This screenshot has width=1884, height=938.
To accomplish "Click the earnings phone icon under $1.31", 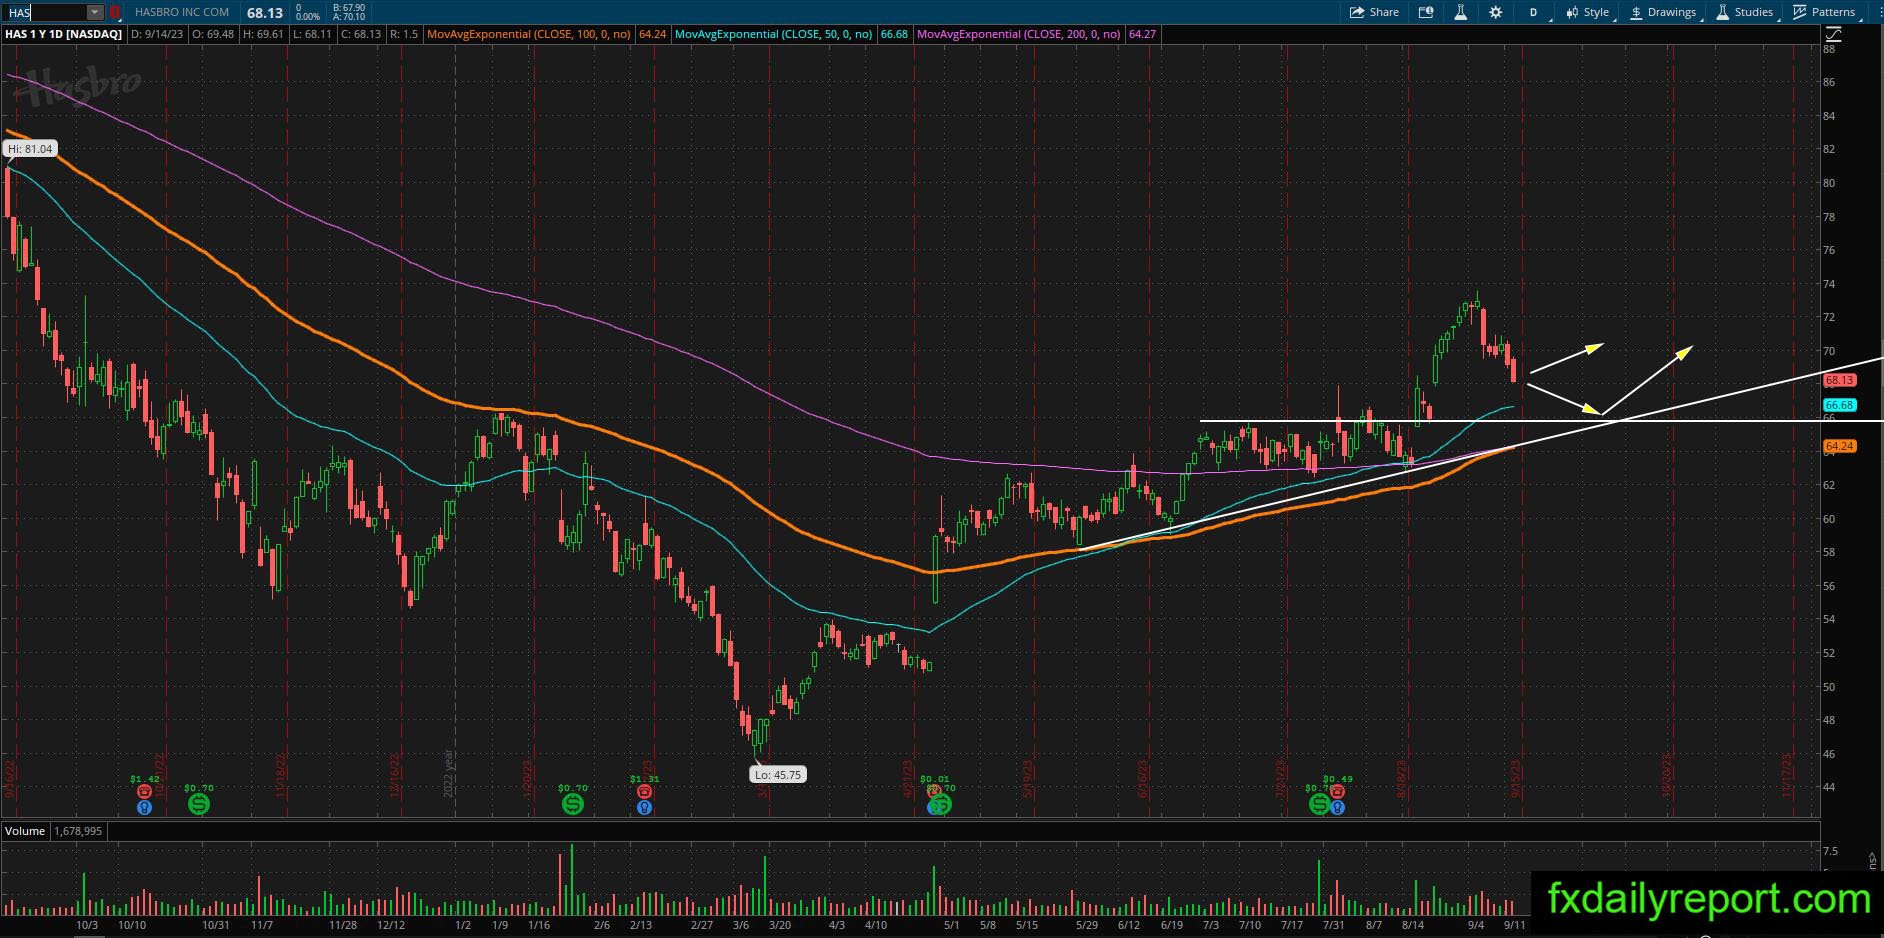I will tap(644, 792).
